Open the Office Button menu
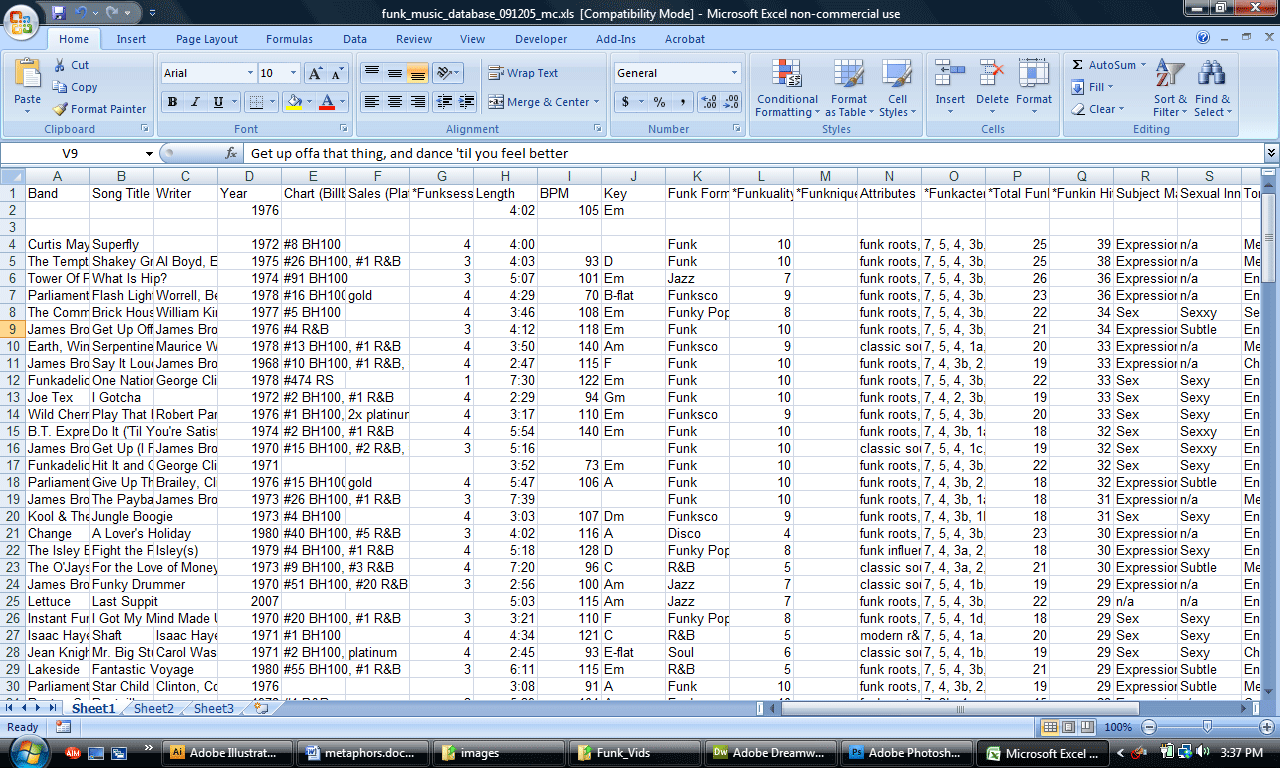The height and width of the screenshot is (768, 1280). click(x=22, y=21)
